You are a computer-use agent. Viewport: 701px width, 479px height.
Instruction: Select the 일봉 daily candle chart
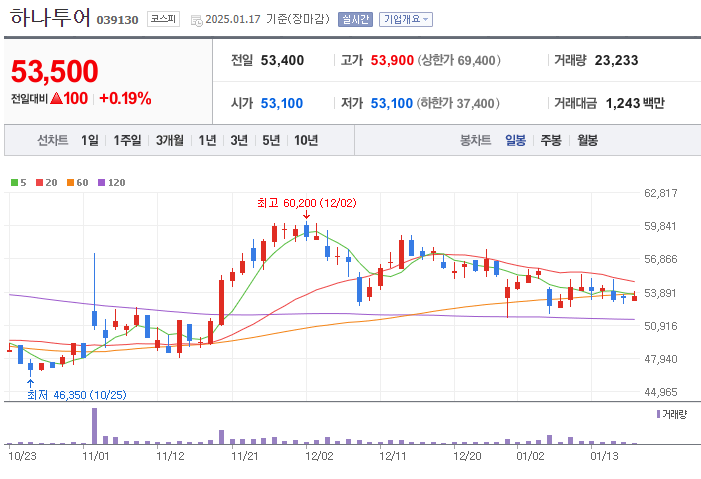[515, 140]
